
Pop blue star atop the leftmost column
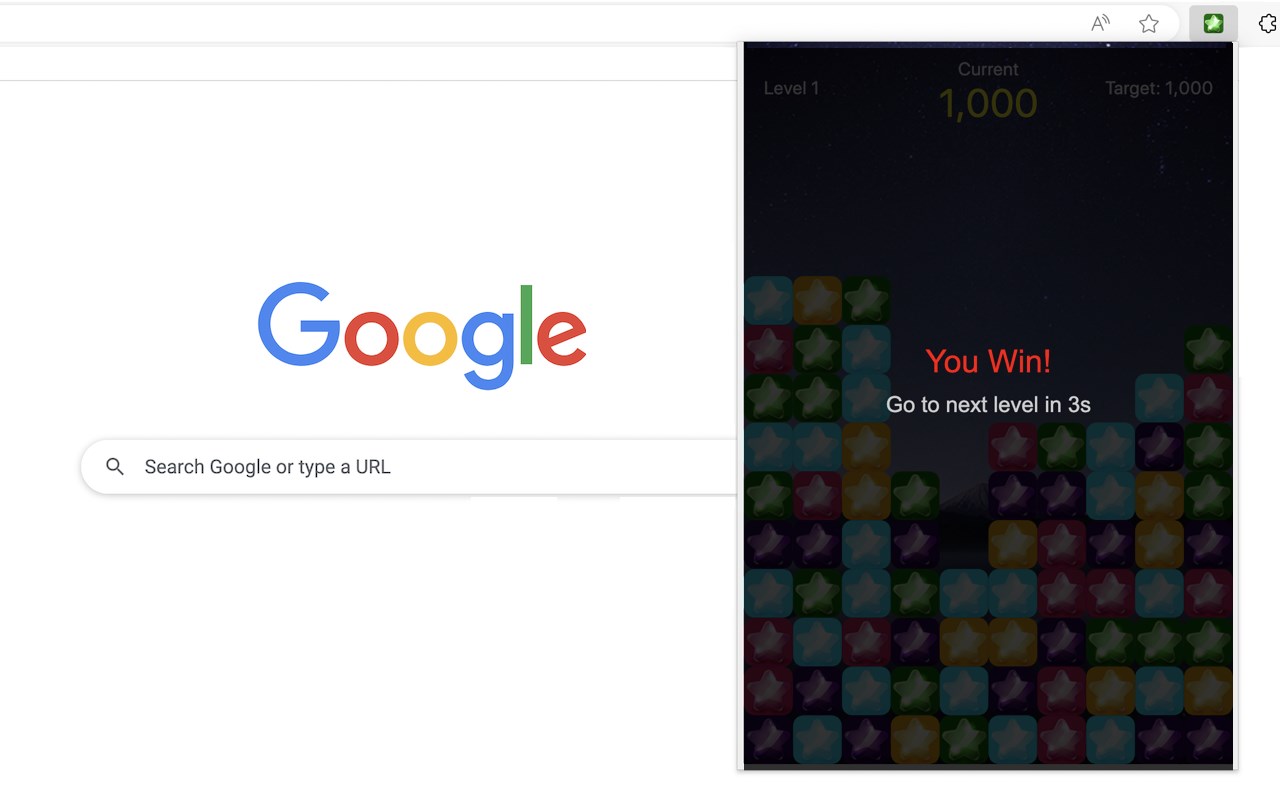[x=768, y=300]
